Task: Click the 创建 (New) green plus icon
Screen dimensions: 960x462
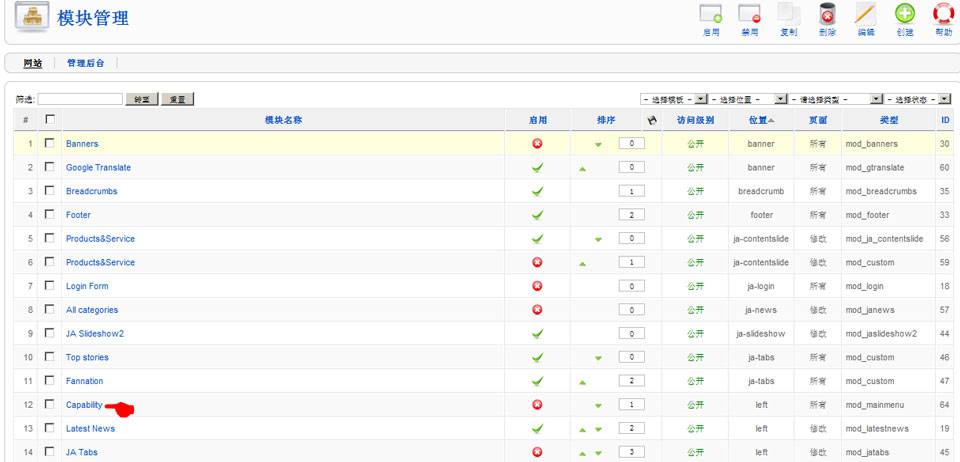Action: coord(905,13)
